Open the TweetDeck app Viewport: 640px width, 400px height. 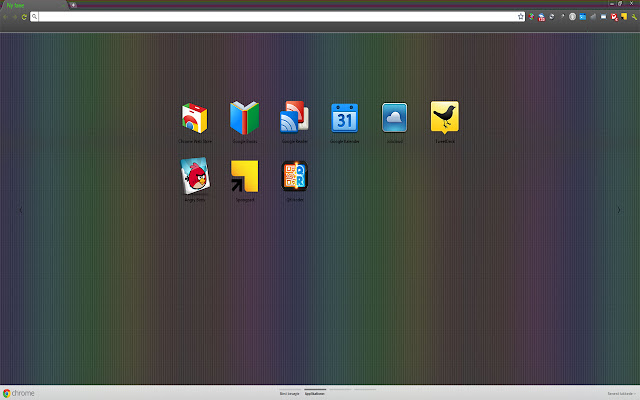[x=444, y=117]
